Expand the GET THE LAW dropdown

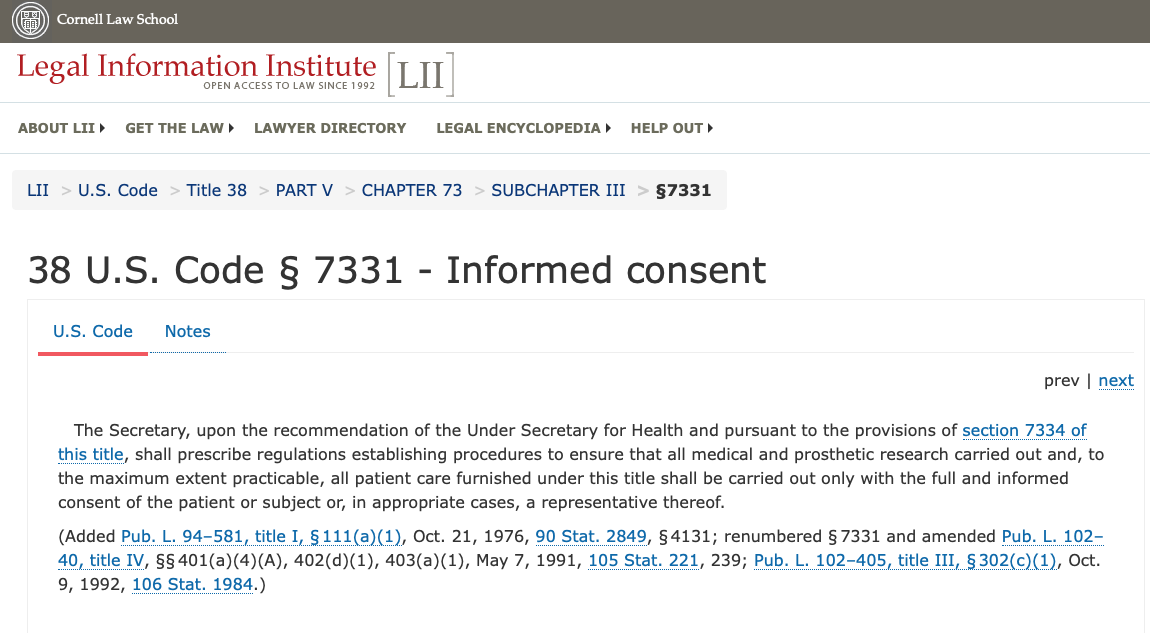click(x=180, y=128)
